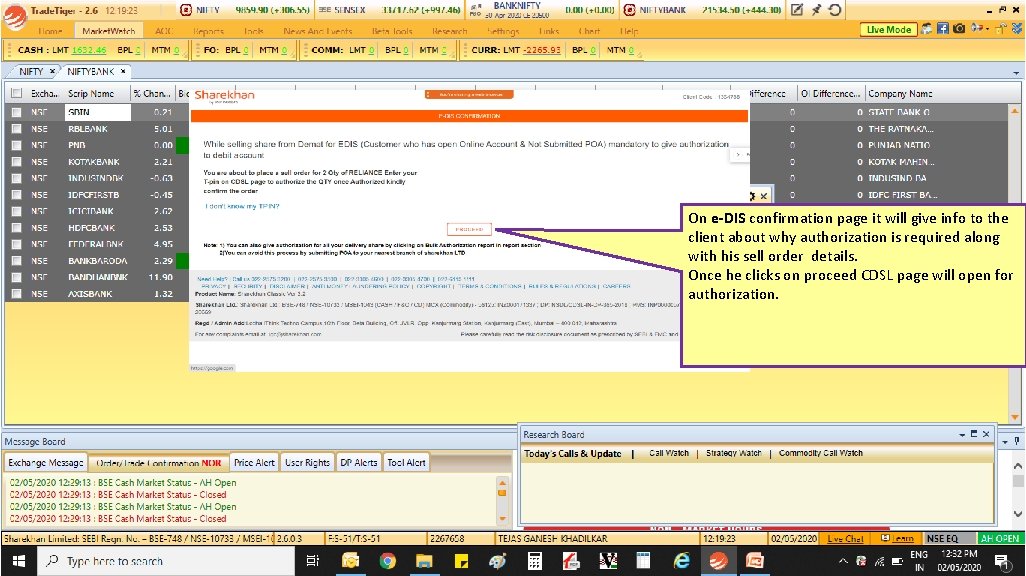This screenshot has height=576, width=1026.
Task: Open Windows Start menu
Action: [18, 561]
